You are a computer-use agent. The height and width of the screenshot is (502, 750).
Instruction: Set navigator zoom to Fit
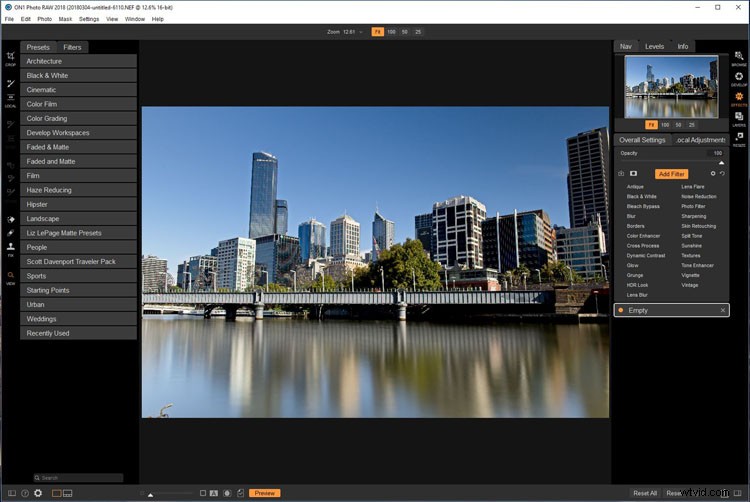pos(651,125)
